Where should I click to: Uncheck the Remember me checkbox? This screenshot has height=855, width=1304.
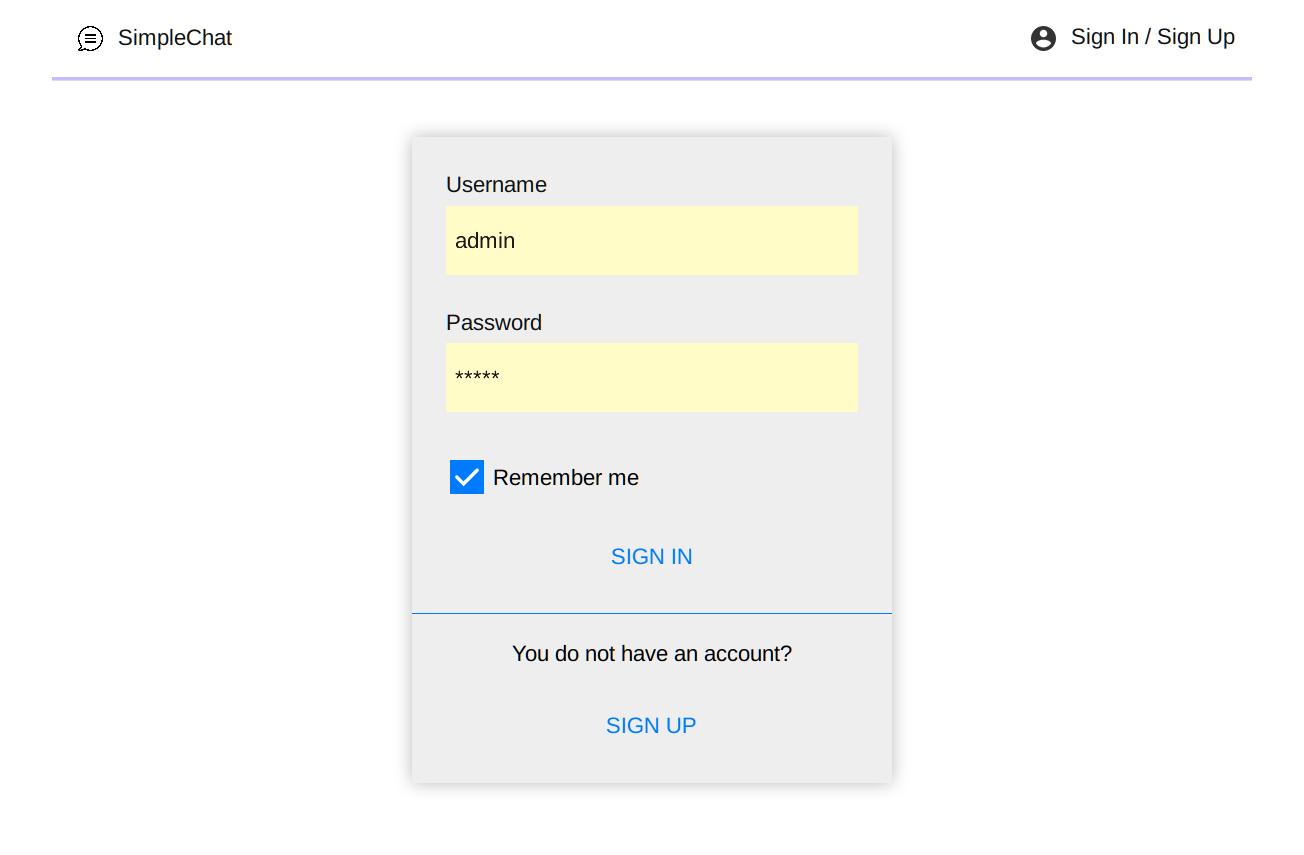[x=466, y=477]
